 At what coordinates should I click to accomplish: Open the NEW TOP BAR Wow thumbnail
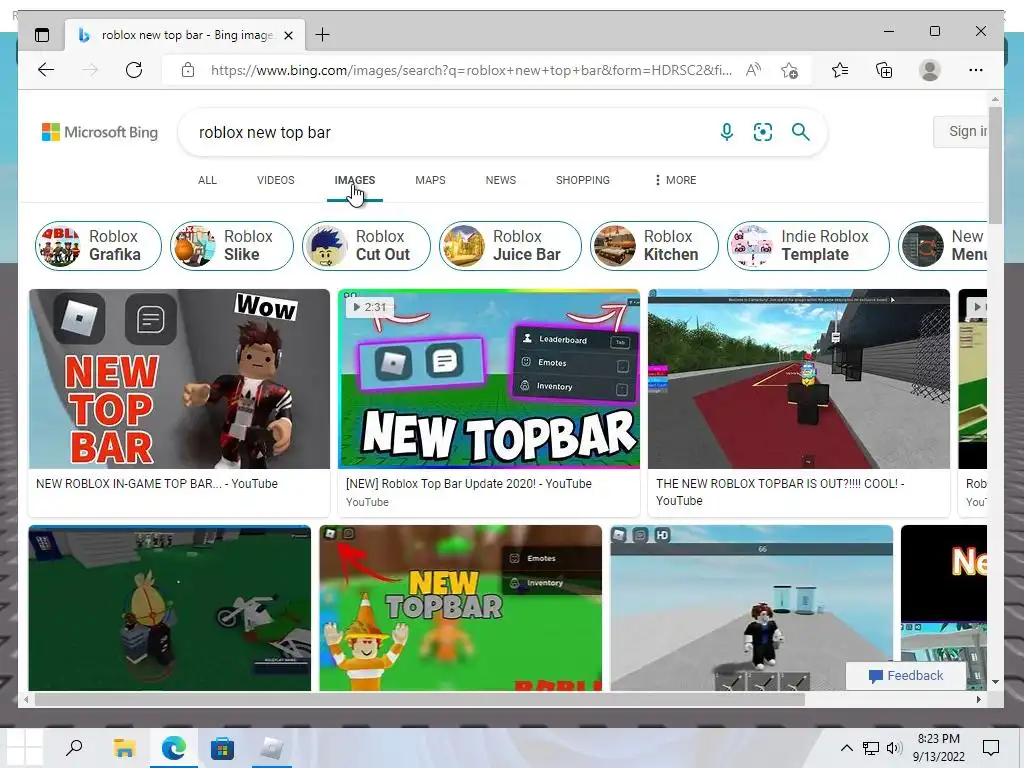pyautogui.click(x=180, y=379)
